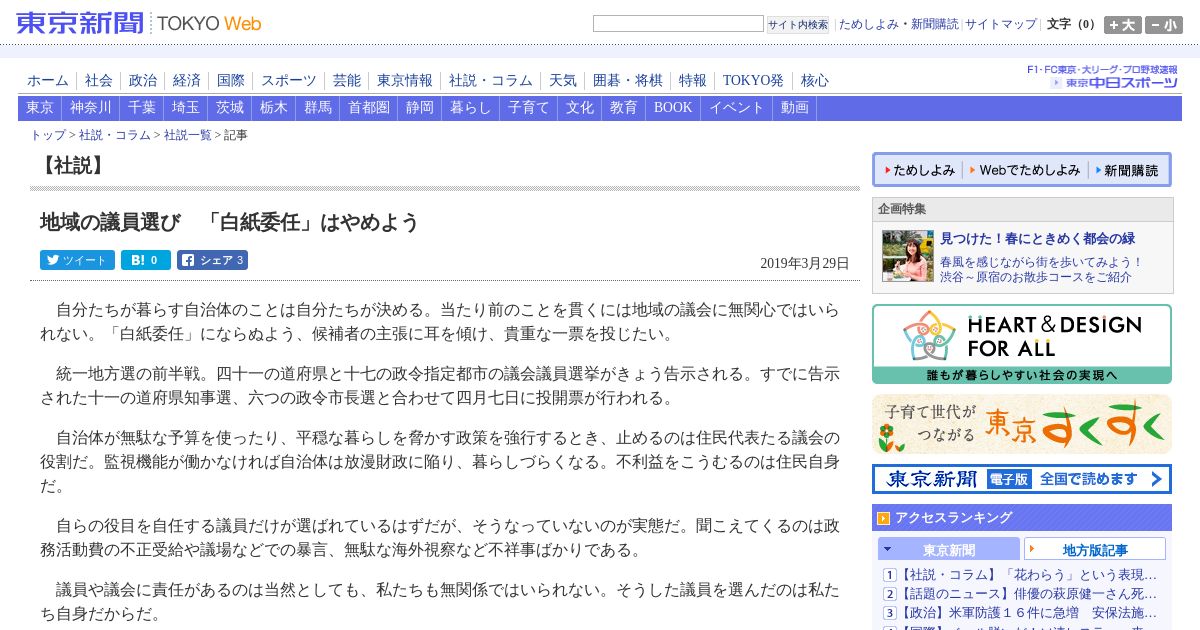Share the article with the Twitter ツイート button
1200x630 pixels.
77,260
